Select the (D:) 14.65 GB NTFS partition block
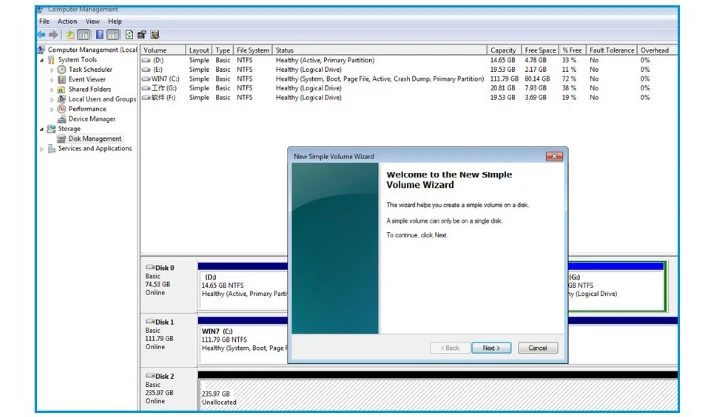This screenshot has width=707, height=417. tap(243, 289)
